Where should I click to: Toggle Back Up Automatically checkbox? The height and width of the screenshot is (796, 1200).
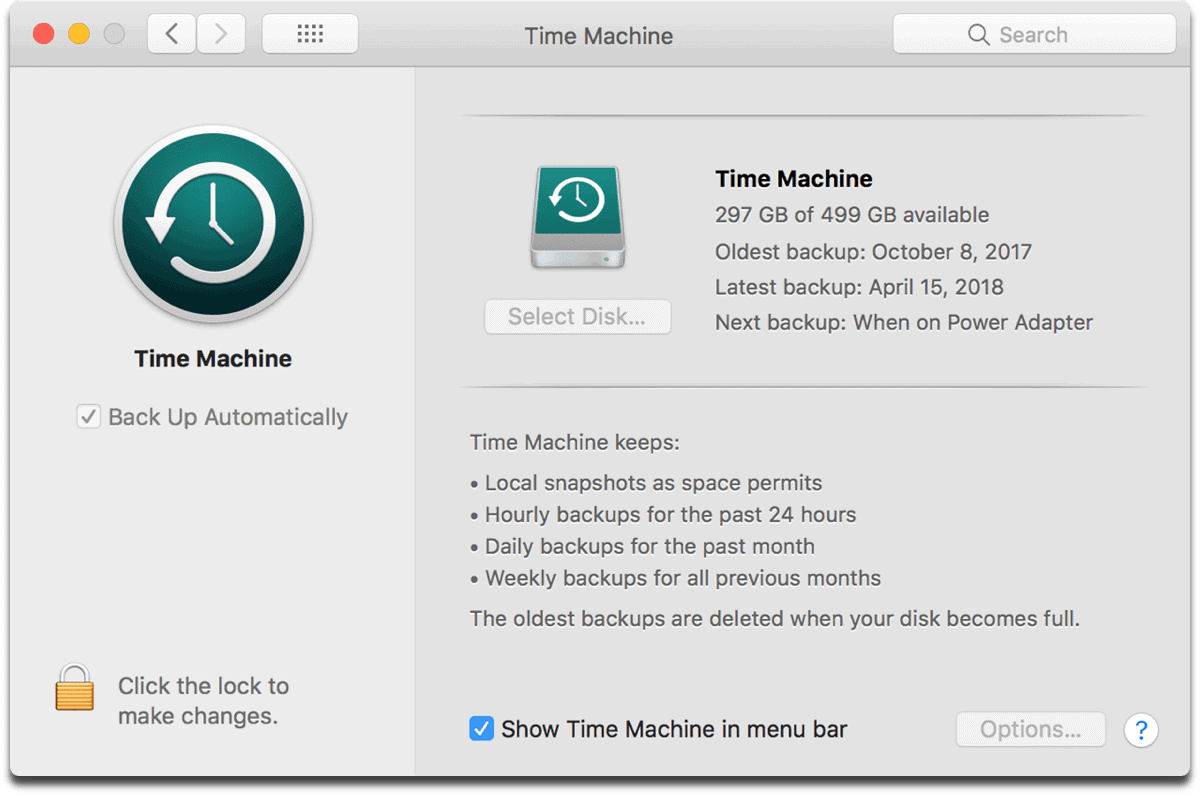pos(88,417)
